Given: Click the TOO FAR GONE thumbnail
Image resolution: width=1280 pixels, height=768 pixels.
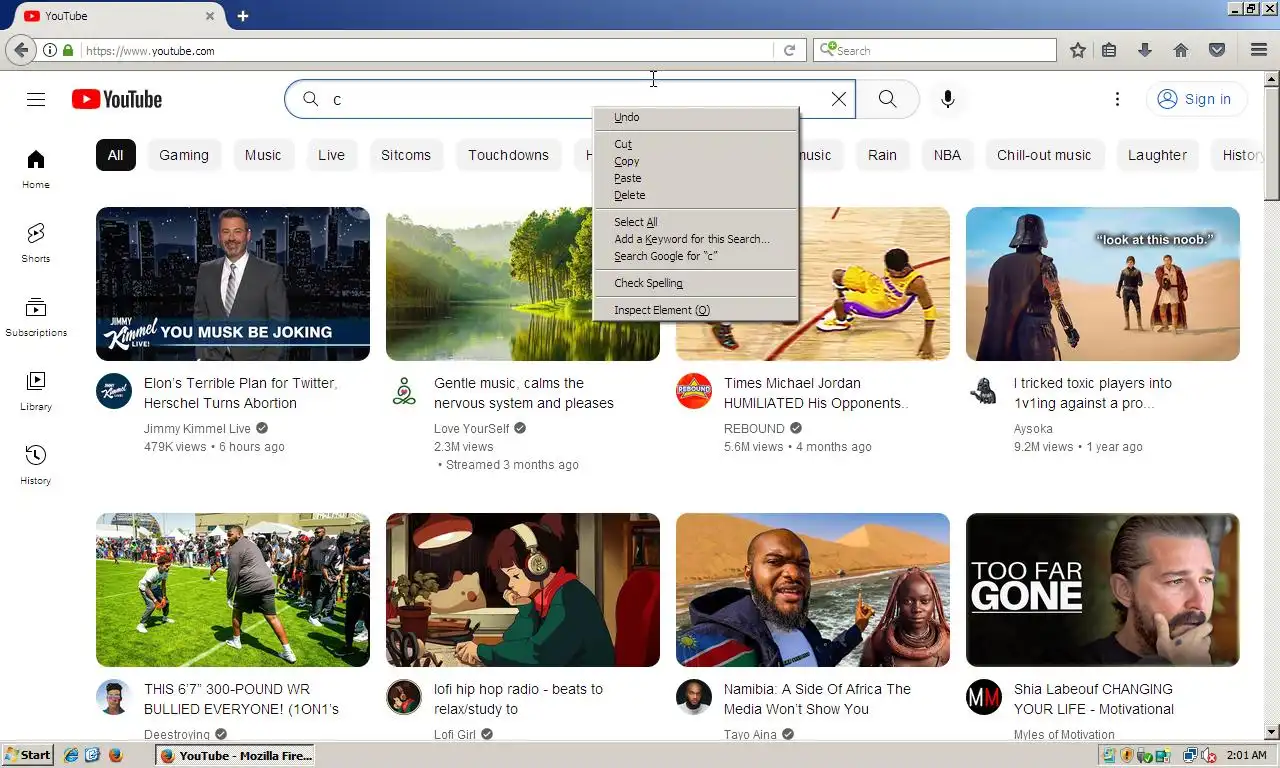Looking at the screenshot, I should point(1103,590).
